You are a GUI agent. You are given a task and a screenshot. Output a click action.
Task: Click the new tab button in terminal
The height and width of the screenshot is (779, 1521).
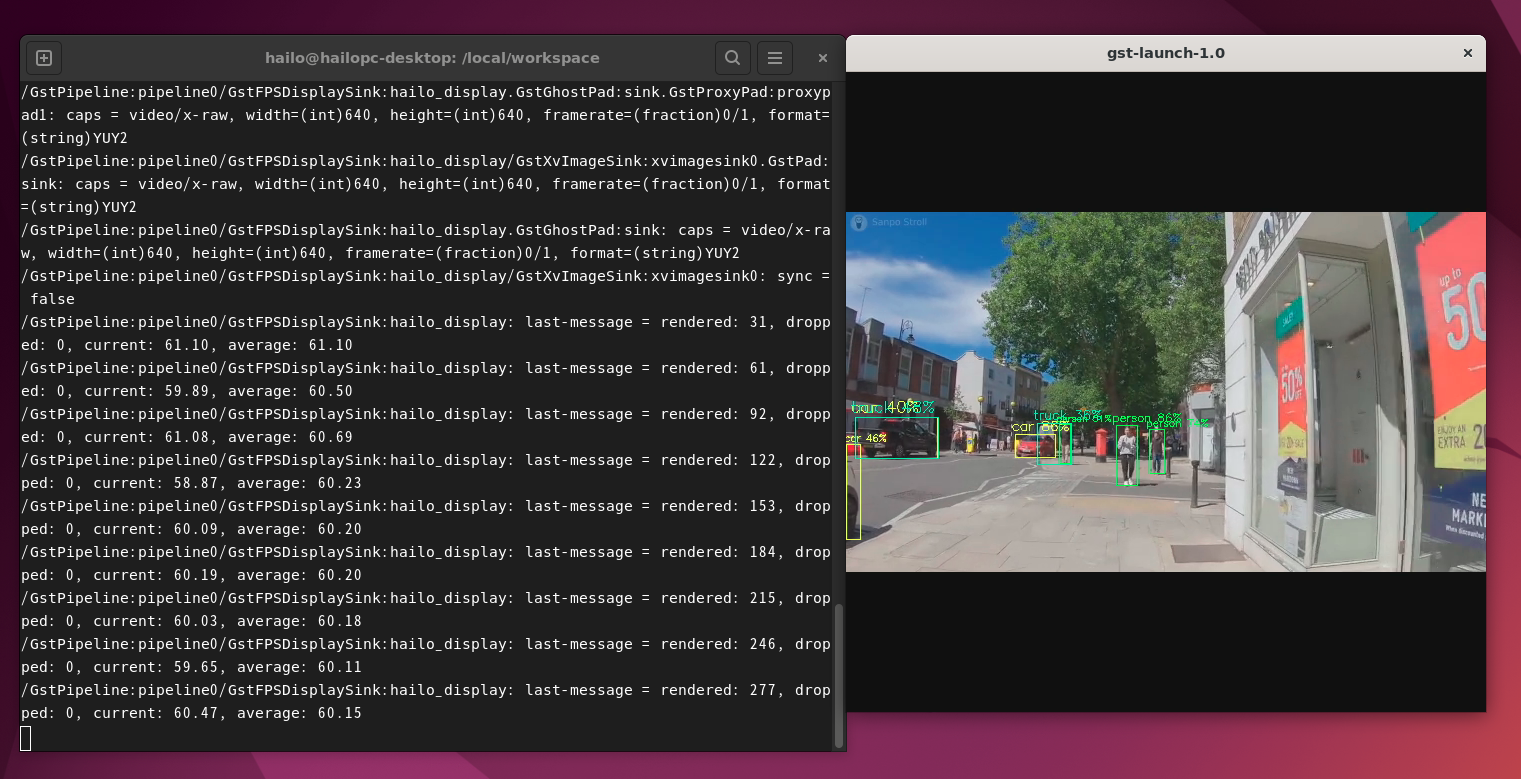(44, 58)
